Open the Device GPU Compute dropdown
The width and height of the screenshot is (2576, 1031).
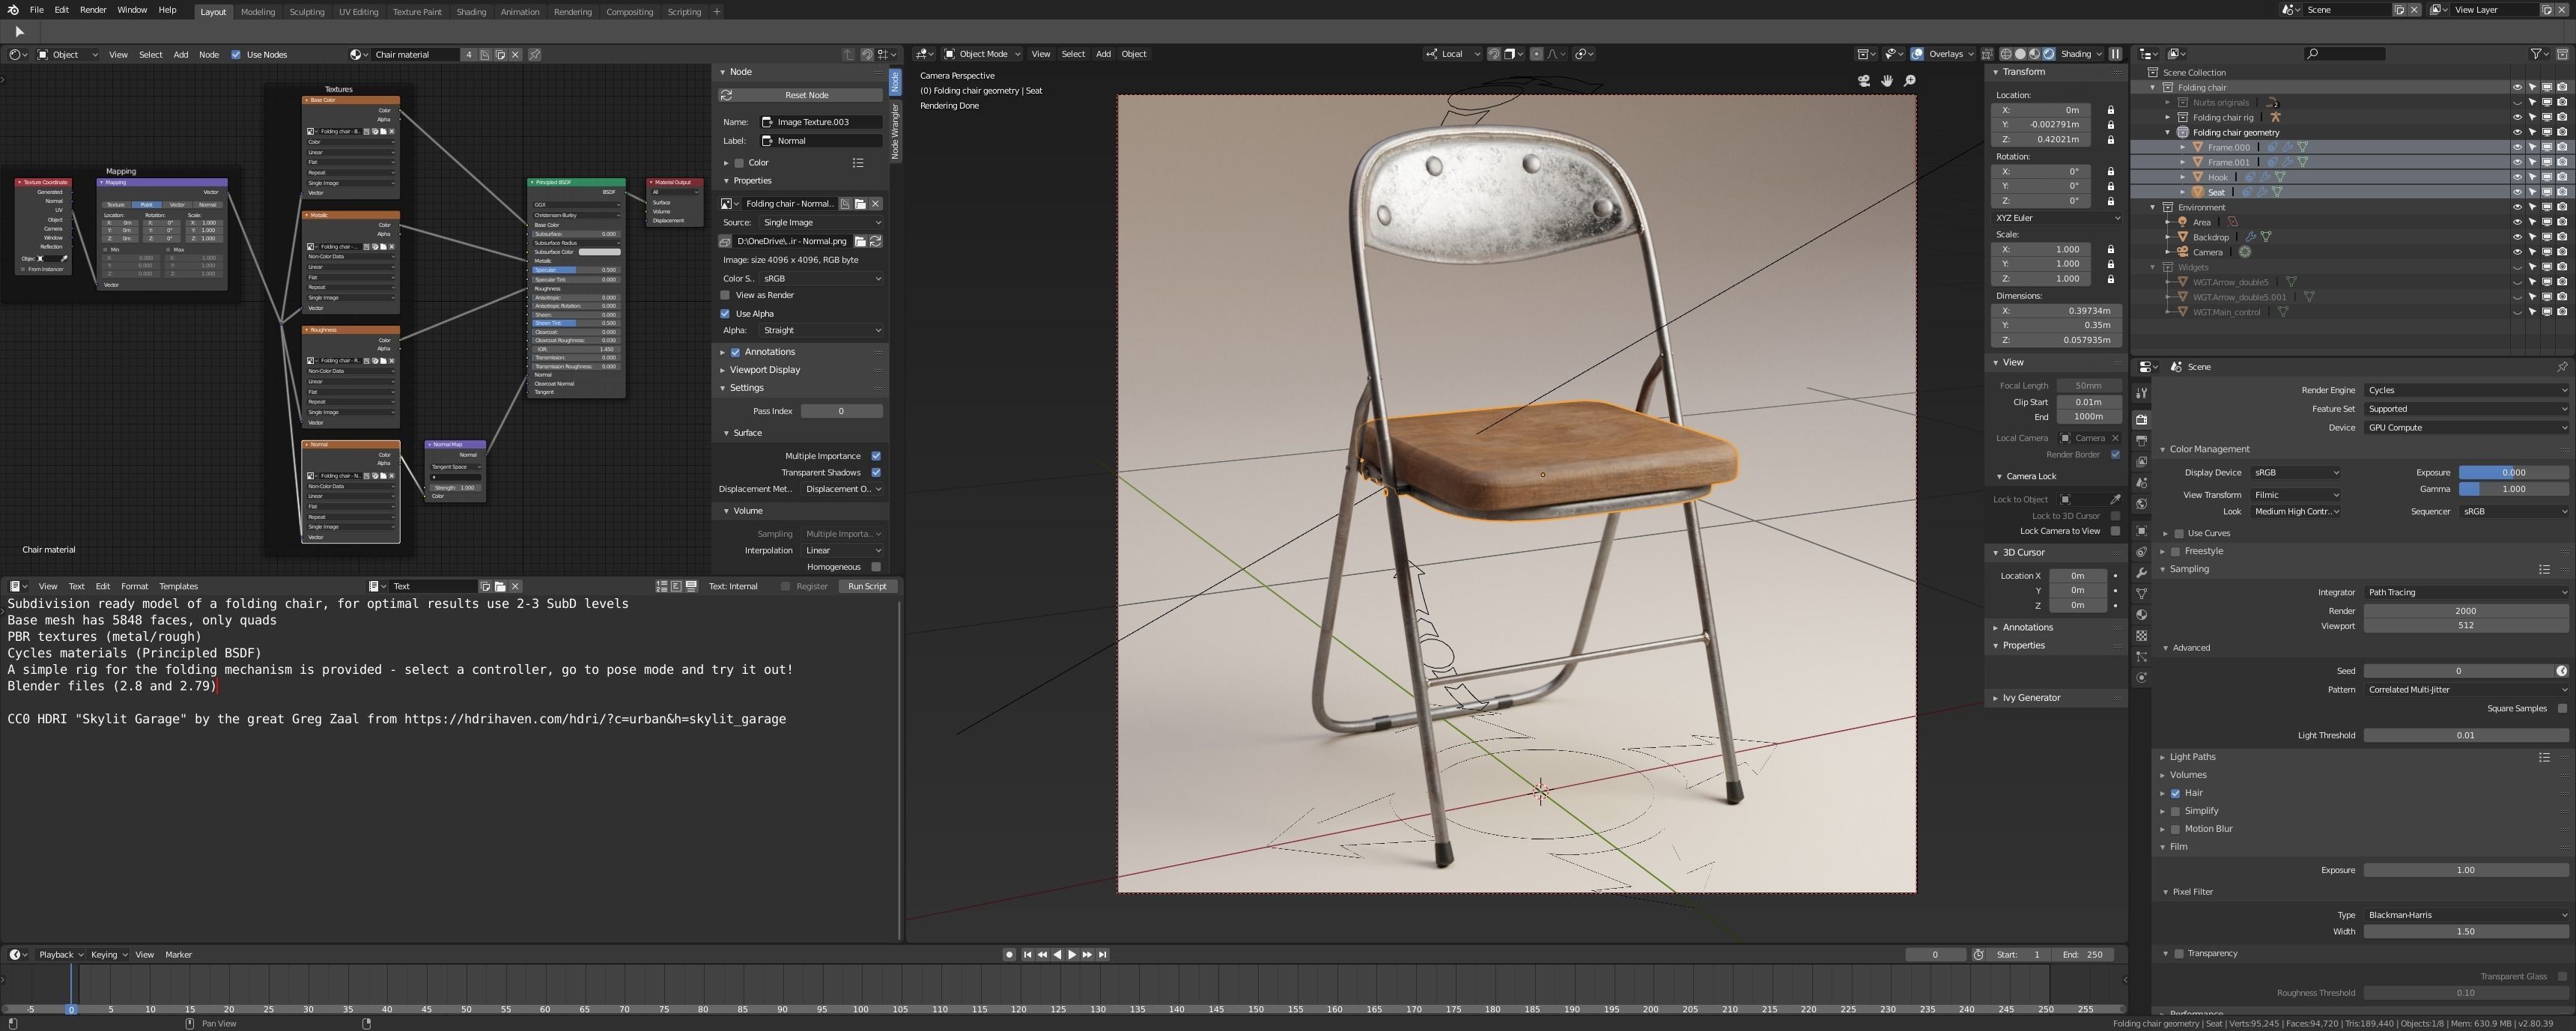(2466, 428)
